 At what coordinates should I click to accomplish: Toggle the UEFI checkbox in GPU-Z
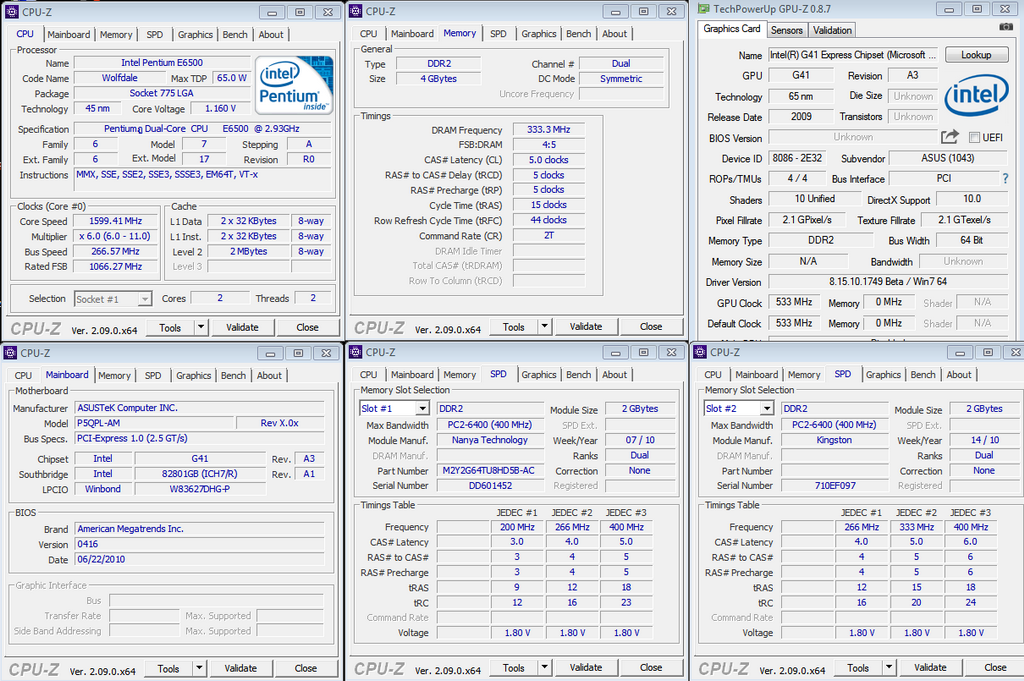tap(974, 137)
